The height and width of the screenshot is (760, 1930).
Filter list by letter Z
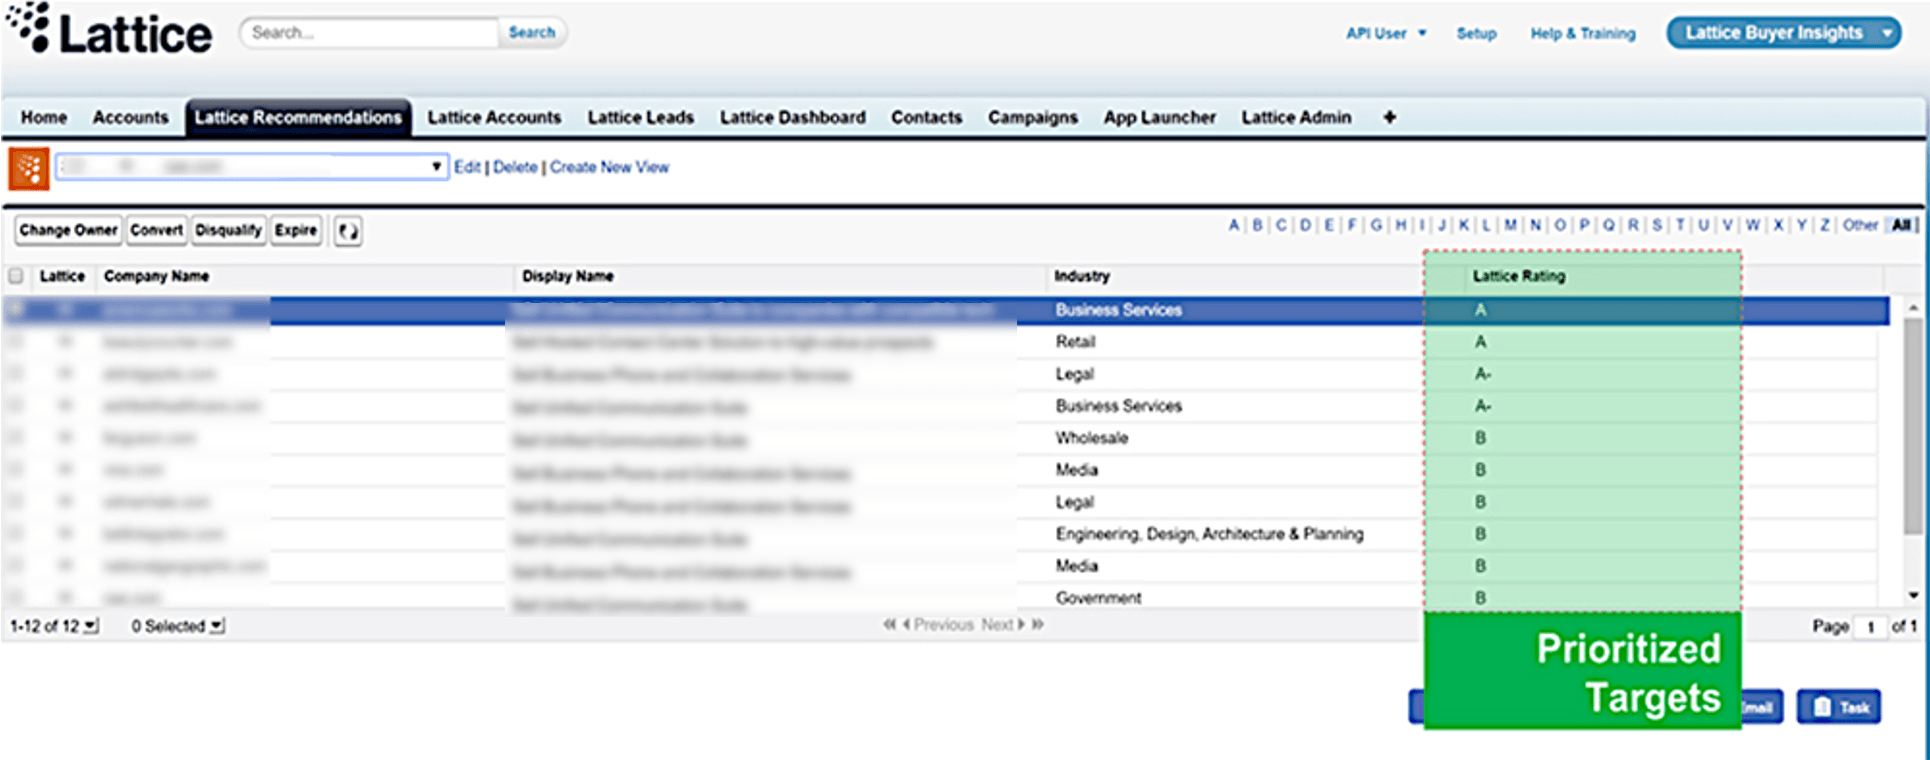tap(1825, 225)
